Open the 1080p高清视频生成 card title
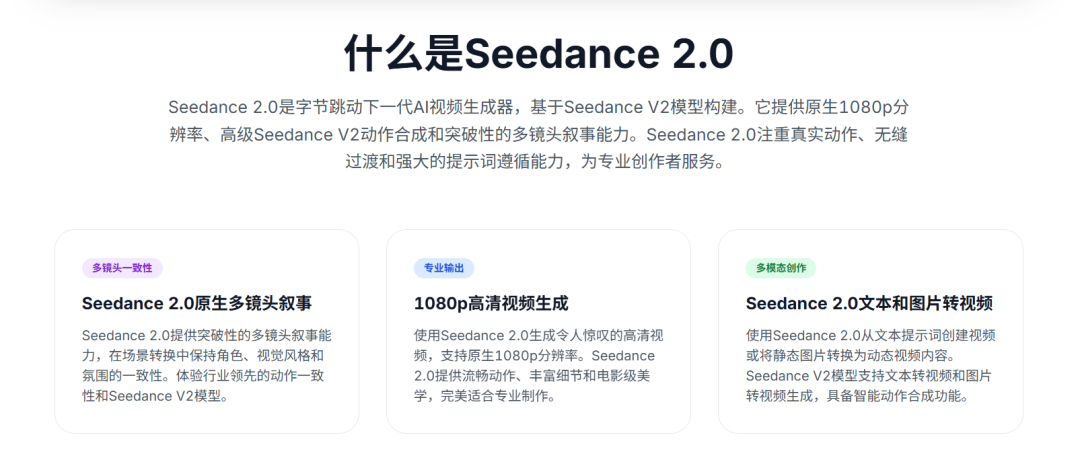 coord(491,303)
